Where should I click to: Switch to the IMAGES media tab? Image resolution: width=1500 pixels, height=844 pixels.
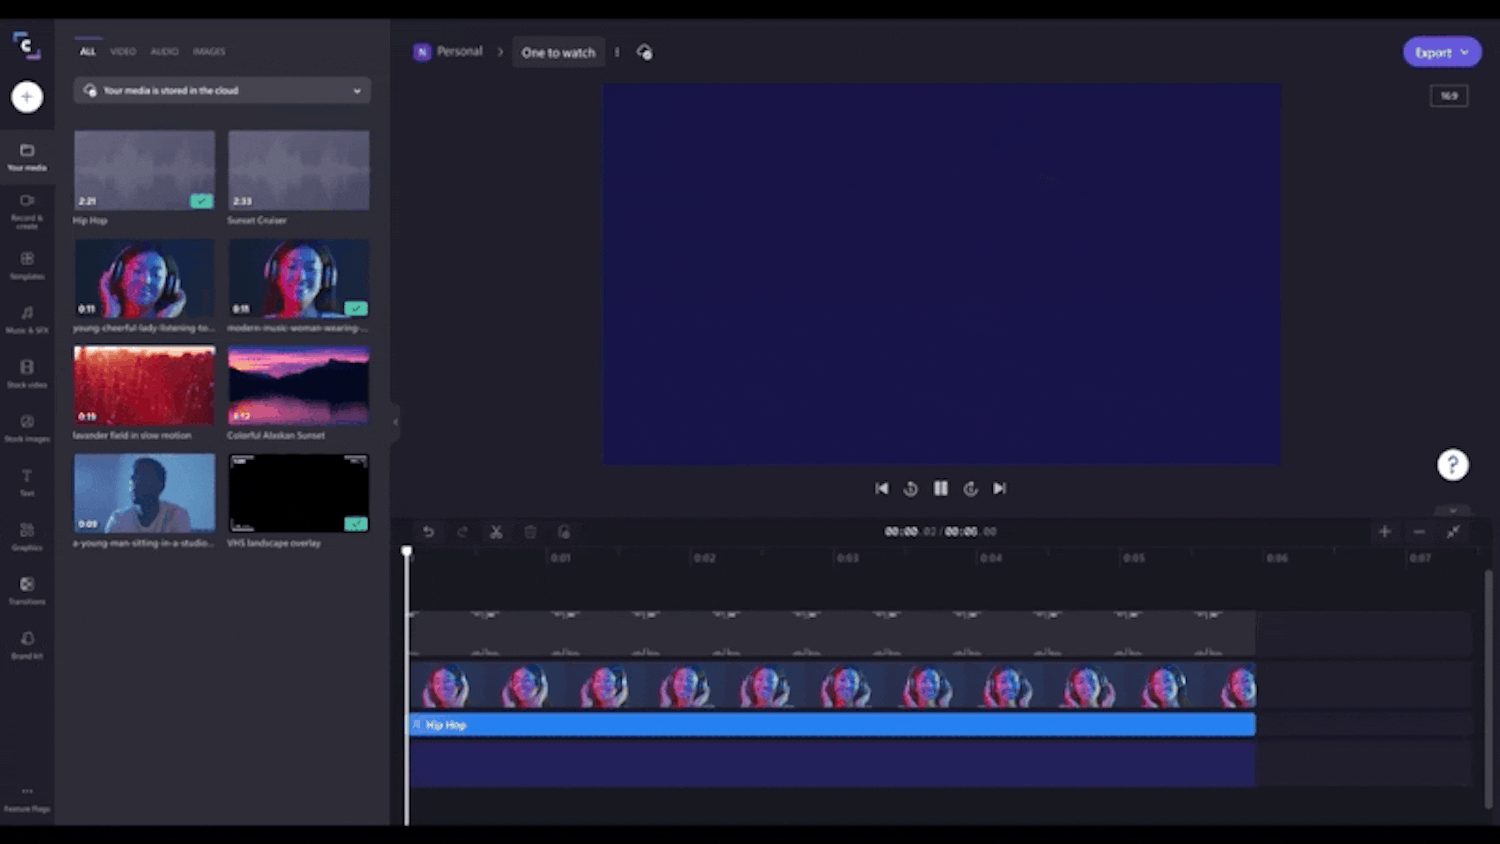pyautogui.click(x=209, y=51)
